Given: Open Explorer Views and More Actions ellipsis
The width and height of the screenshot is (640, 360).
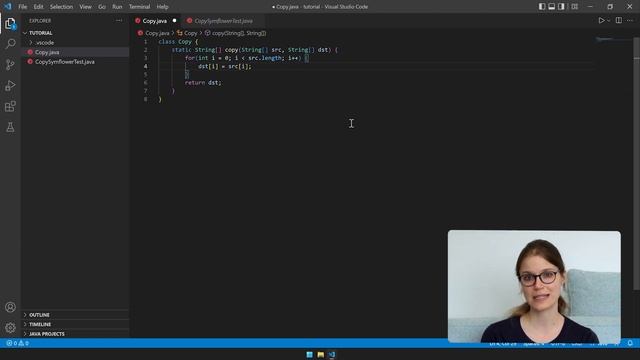Looking at the screenshot, I should pos(119,20).
